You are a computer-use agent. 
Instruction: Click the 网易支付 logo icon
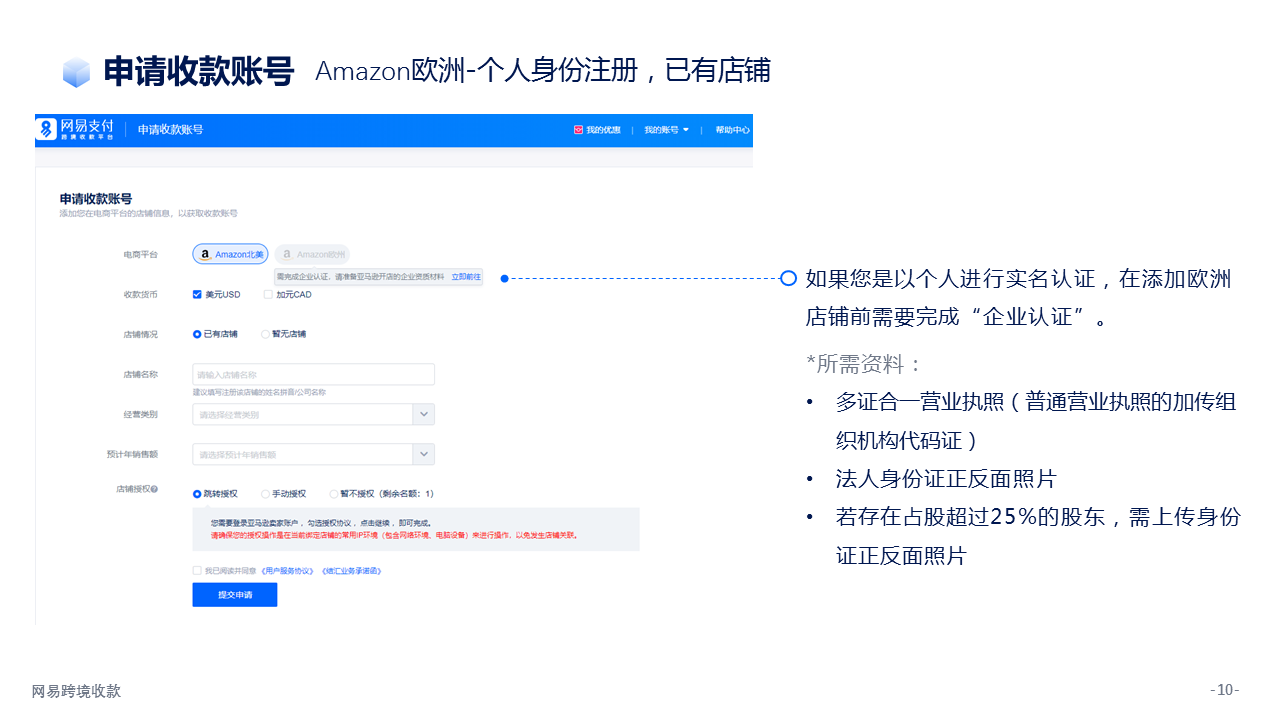pyautogui.click(x=47, y=129)
